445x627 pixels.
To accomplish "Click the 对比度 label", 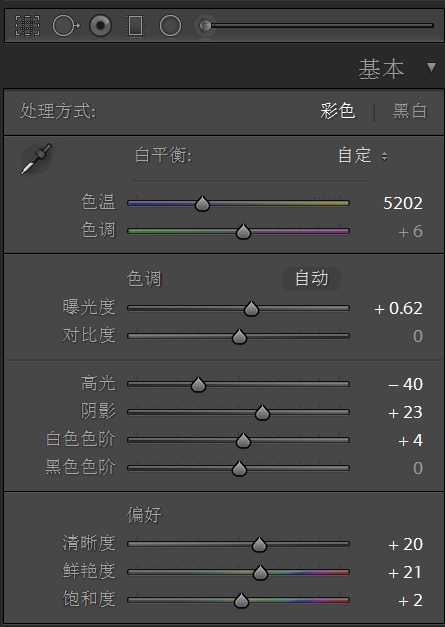I will pos(89,335).
